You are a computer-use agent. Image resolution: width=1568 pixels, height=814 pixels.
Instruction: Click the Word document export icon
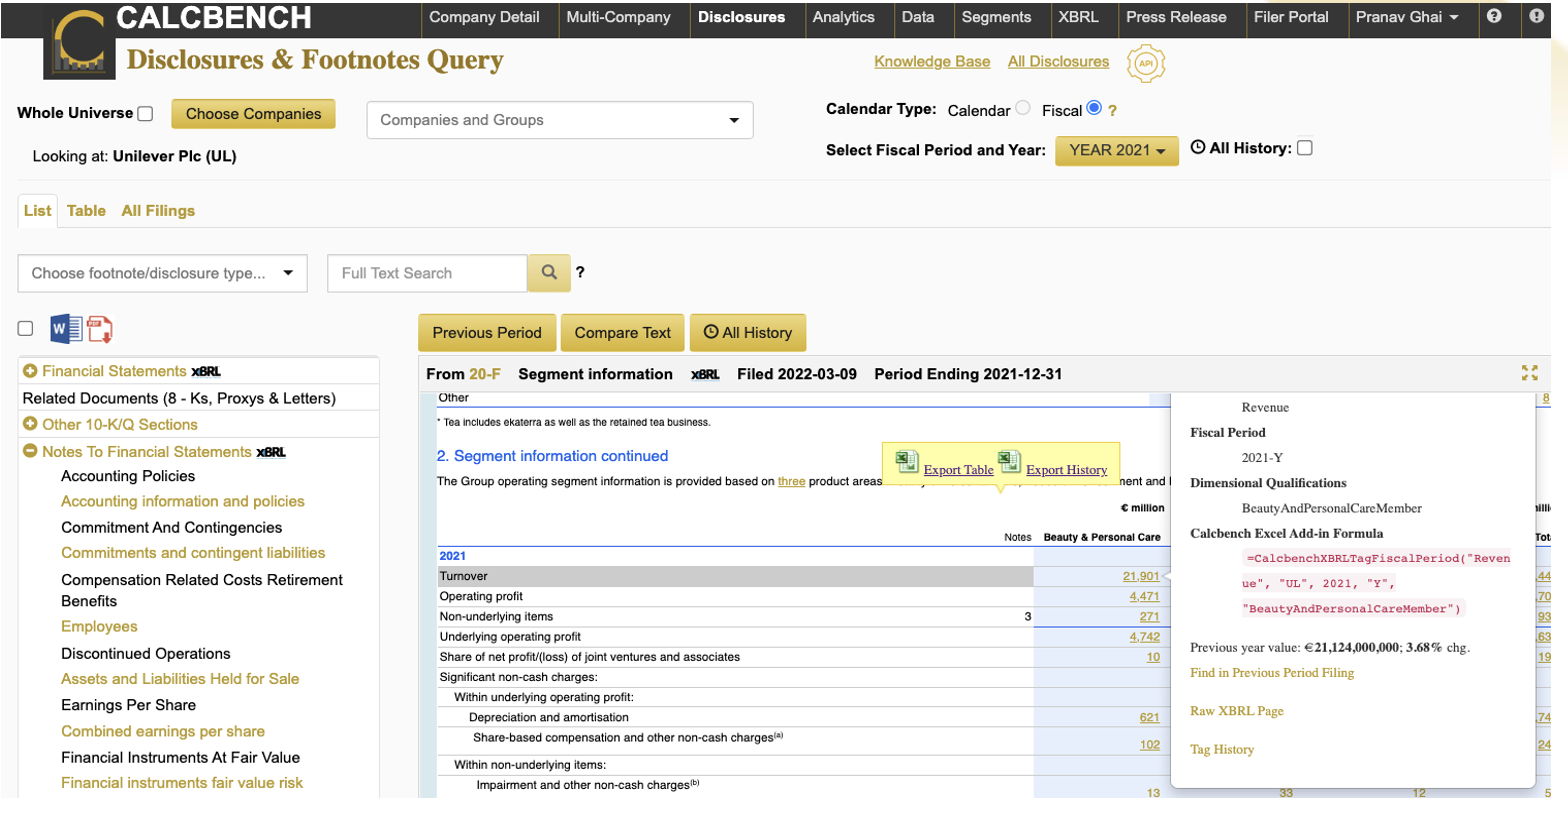[66, 328]
